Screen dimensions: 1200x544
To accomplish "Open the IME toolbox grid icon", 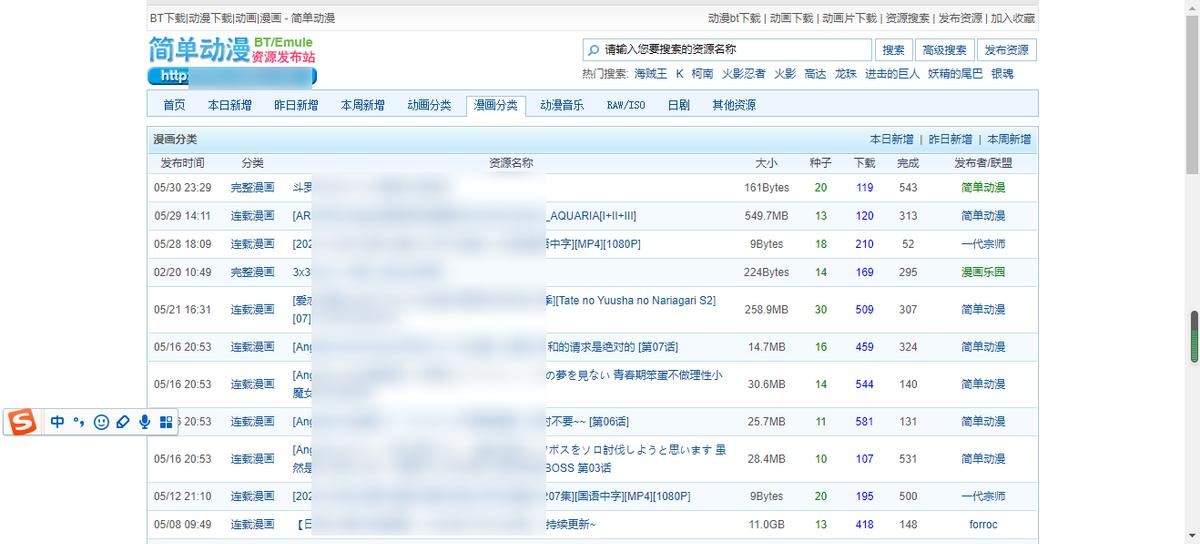I will pyautogui.click(x=166, y=423).
